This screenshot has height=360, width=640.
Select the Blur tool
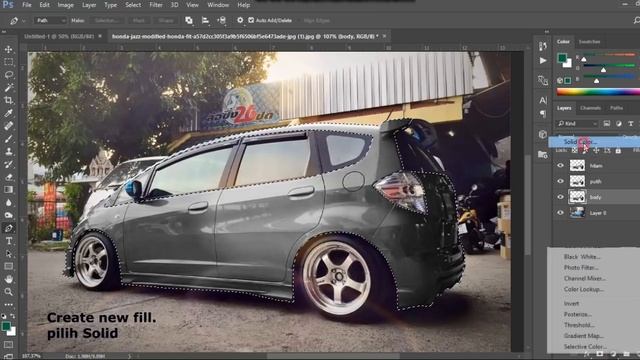pos(9,202)
